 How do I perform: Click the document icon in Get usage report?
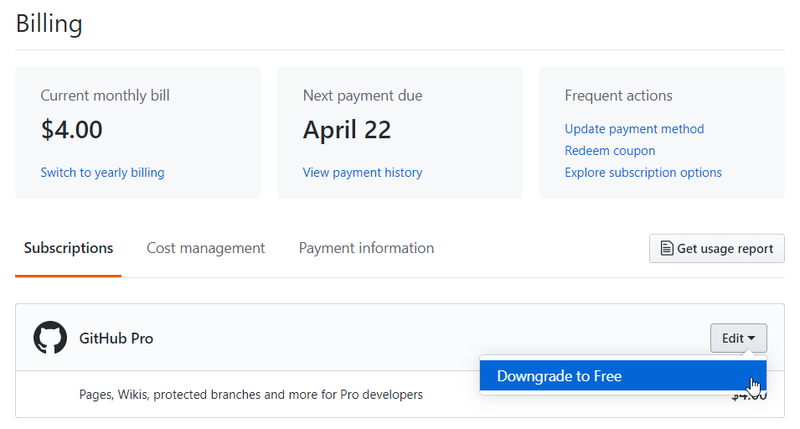point(666,248)
